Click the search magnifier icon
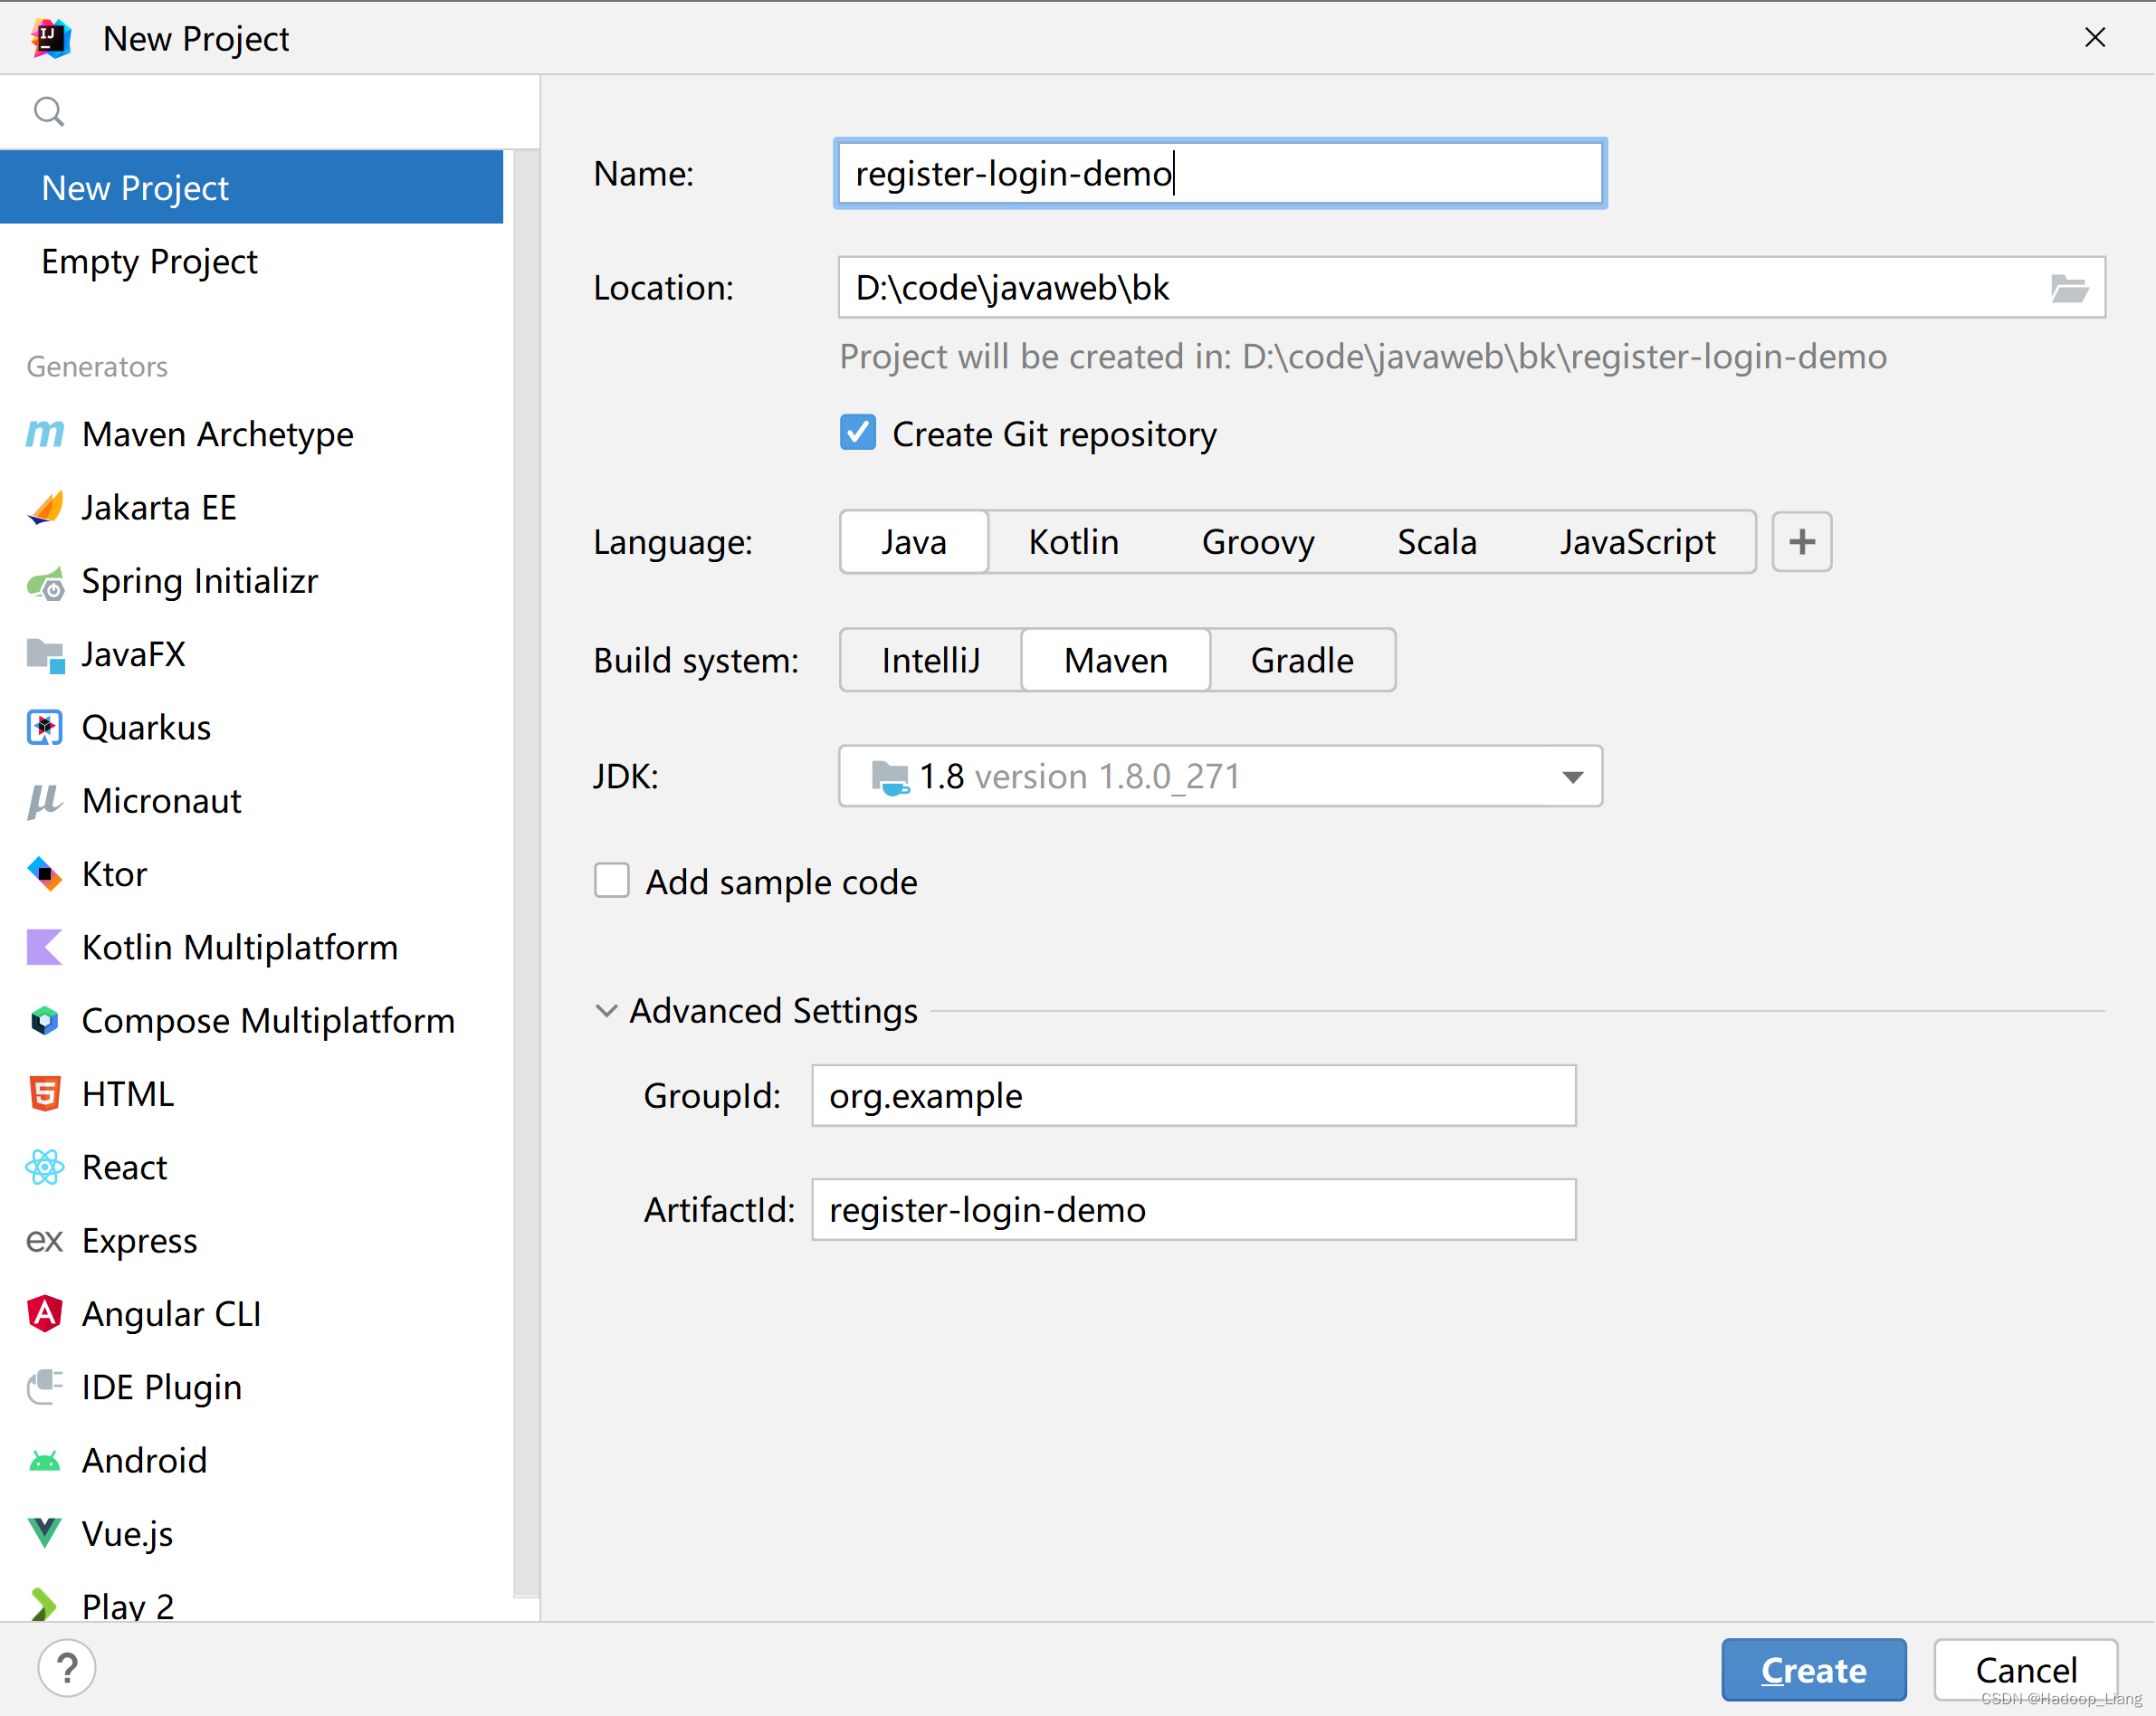The image size is (2156, 1716). click(48, 111)
